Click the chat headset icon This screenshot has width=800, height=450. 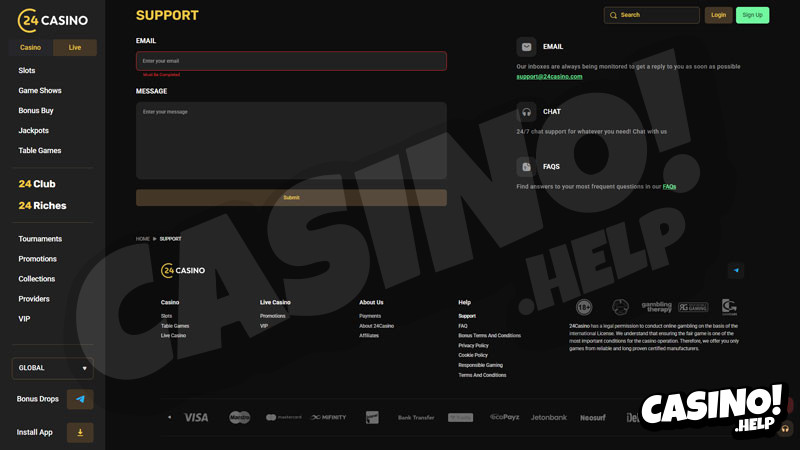(x=526, y=112)
